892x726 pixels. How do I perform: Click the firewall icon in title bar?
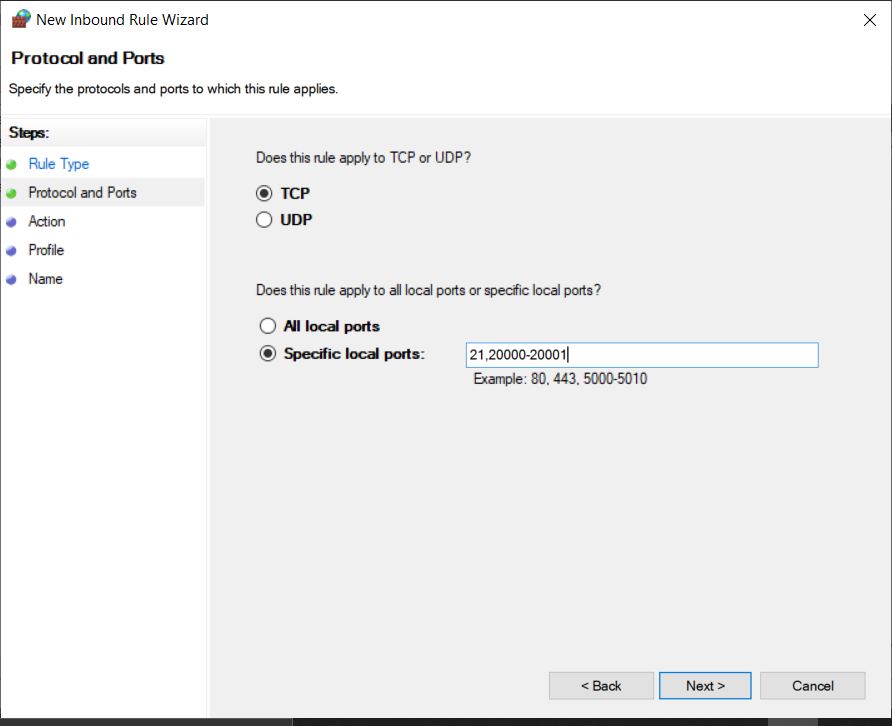pos(20,19)
